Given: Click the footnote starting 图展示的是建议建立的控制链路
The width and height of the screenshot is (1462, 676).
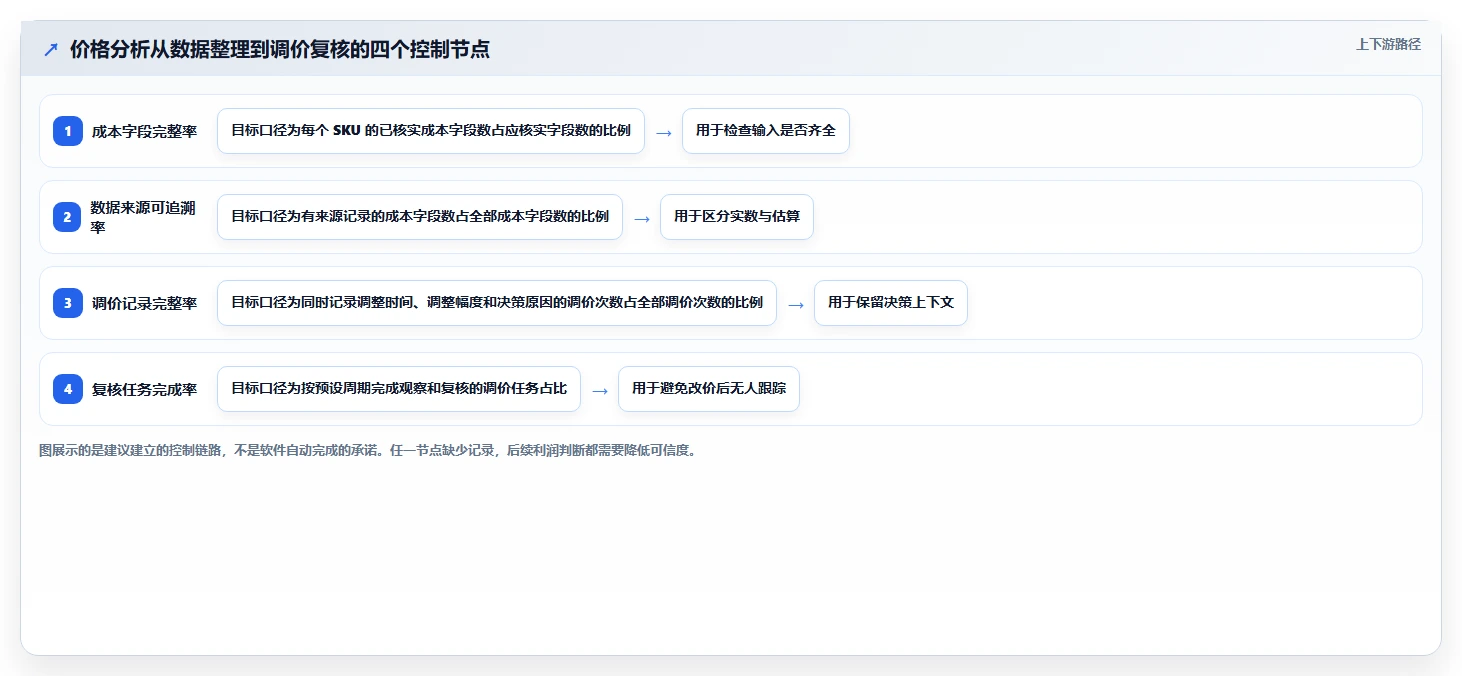Looking at the screenshot, I should tap(367, 450).
